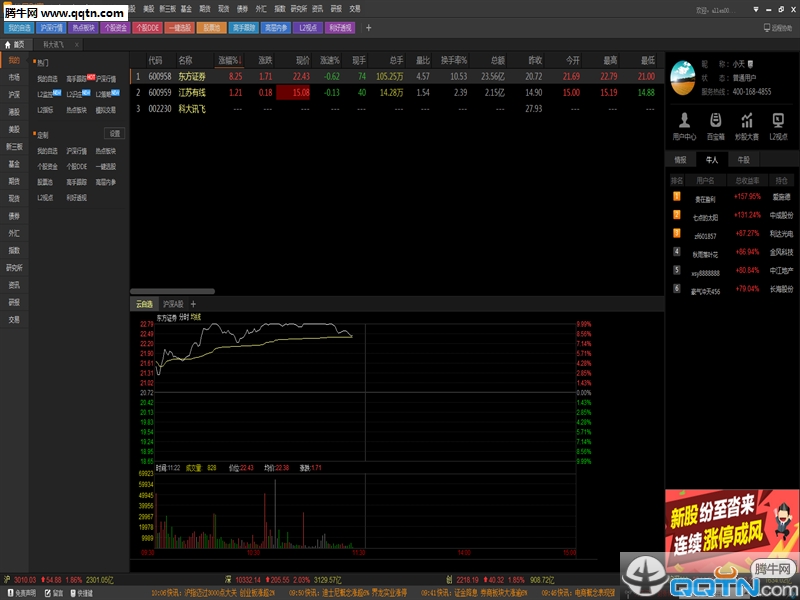This screenshot has height=600, width=800.
Task: Click the 我的自选 blue toolbar button
Action: coord(19,28)
